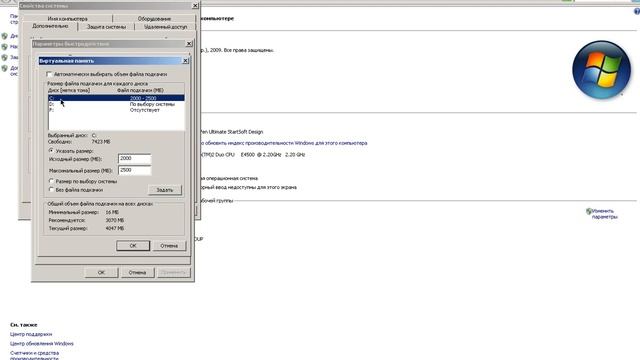Viewport: 640px width, 360px height.
Task: Click the shield icon beside the 'За…' sidebar link
Action: [4, 57]
